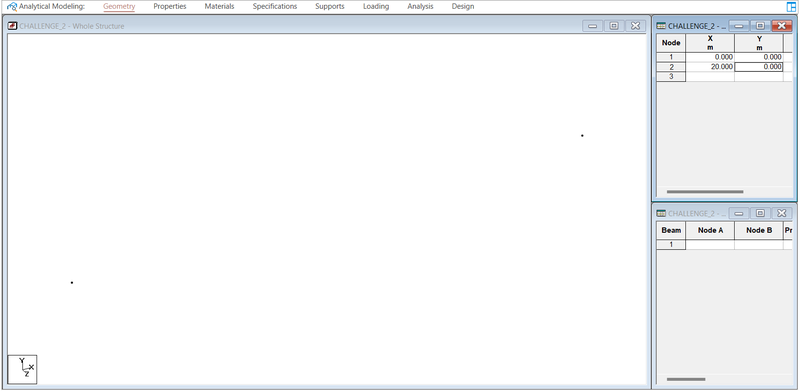Click the Beams table horizontal scrollbar
This screenshot has width=800, height=391.
point(686,379)
